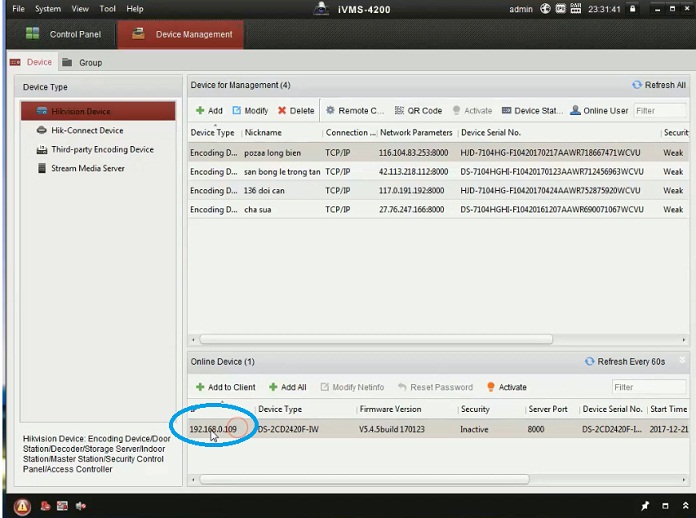Open the Control Panel tab
Image resolution: width=696 pixels, height=518 pixels.
(65, 34)
